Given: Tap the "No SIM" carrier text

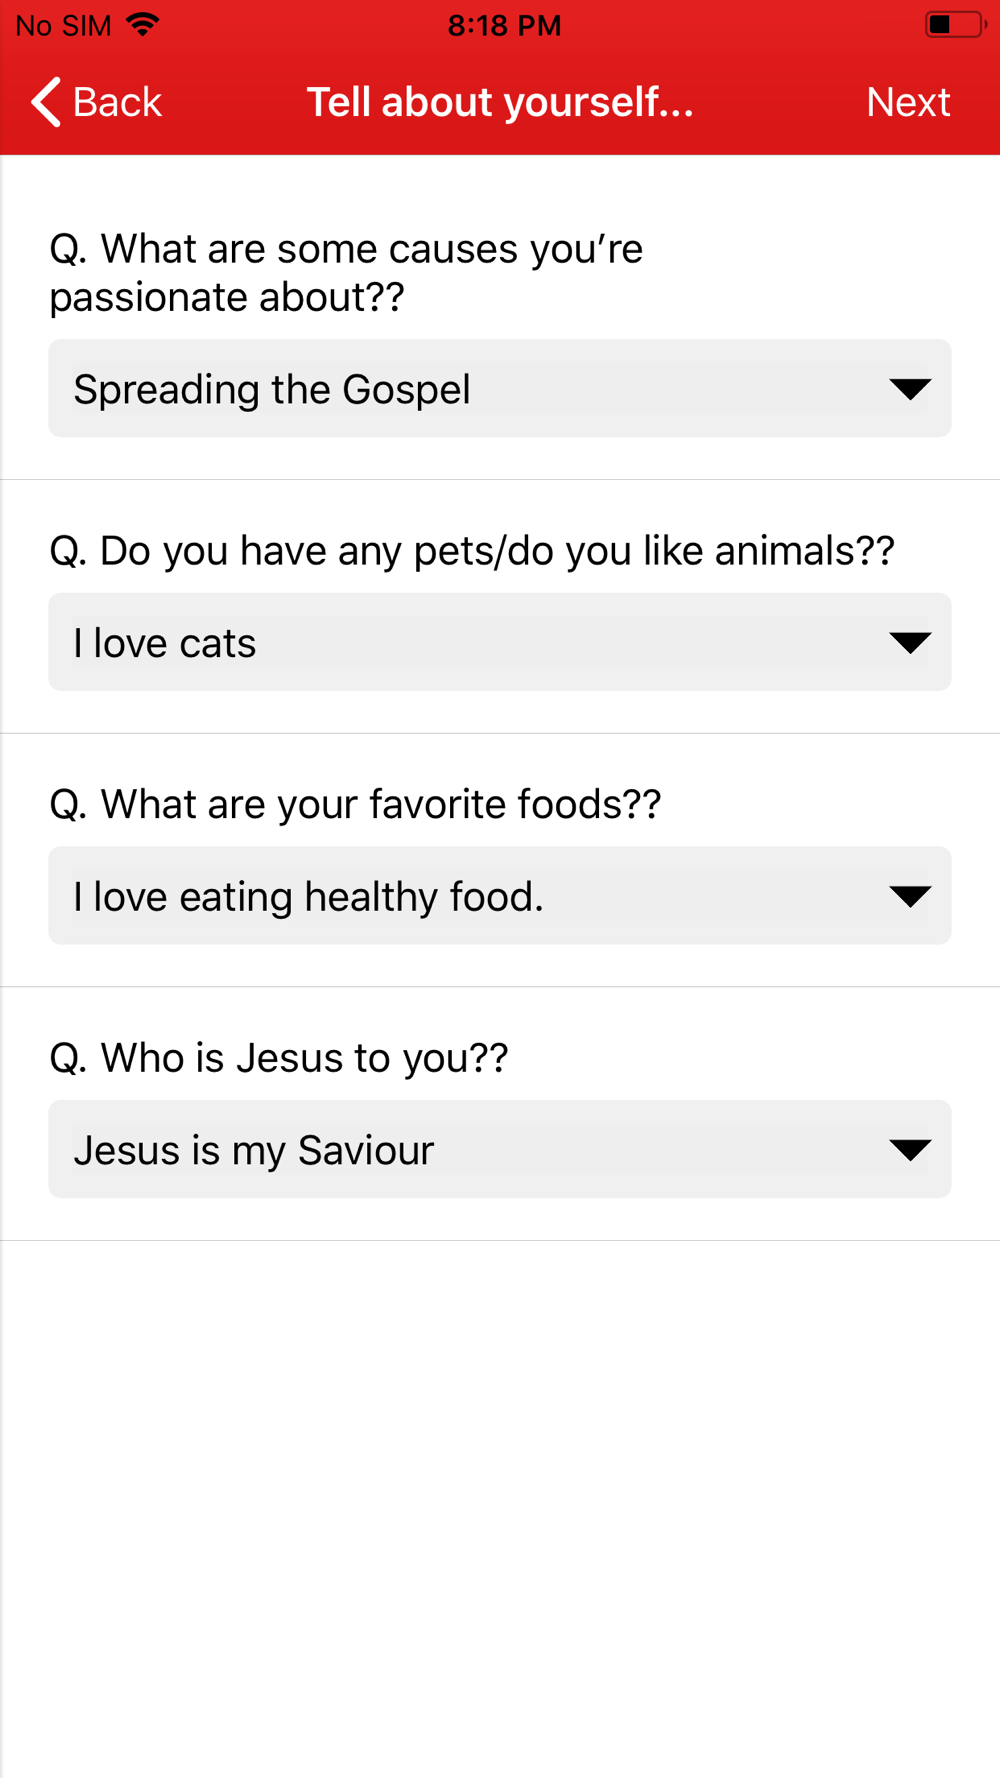Looking at the screenshot, I should [64, 25].
